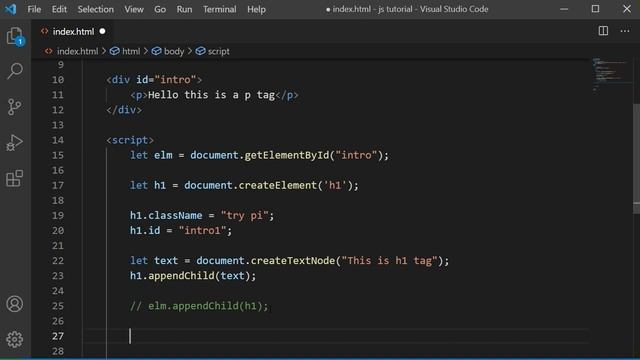This screenshot has height=360, width=640.
Task: Minimize the VS Code window
Action: 564,9
